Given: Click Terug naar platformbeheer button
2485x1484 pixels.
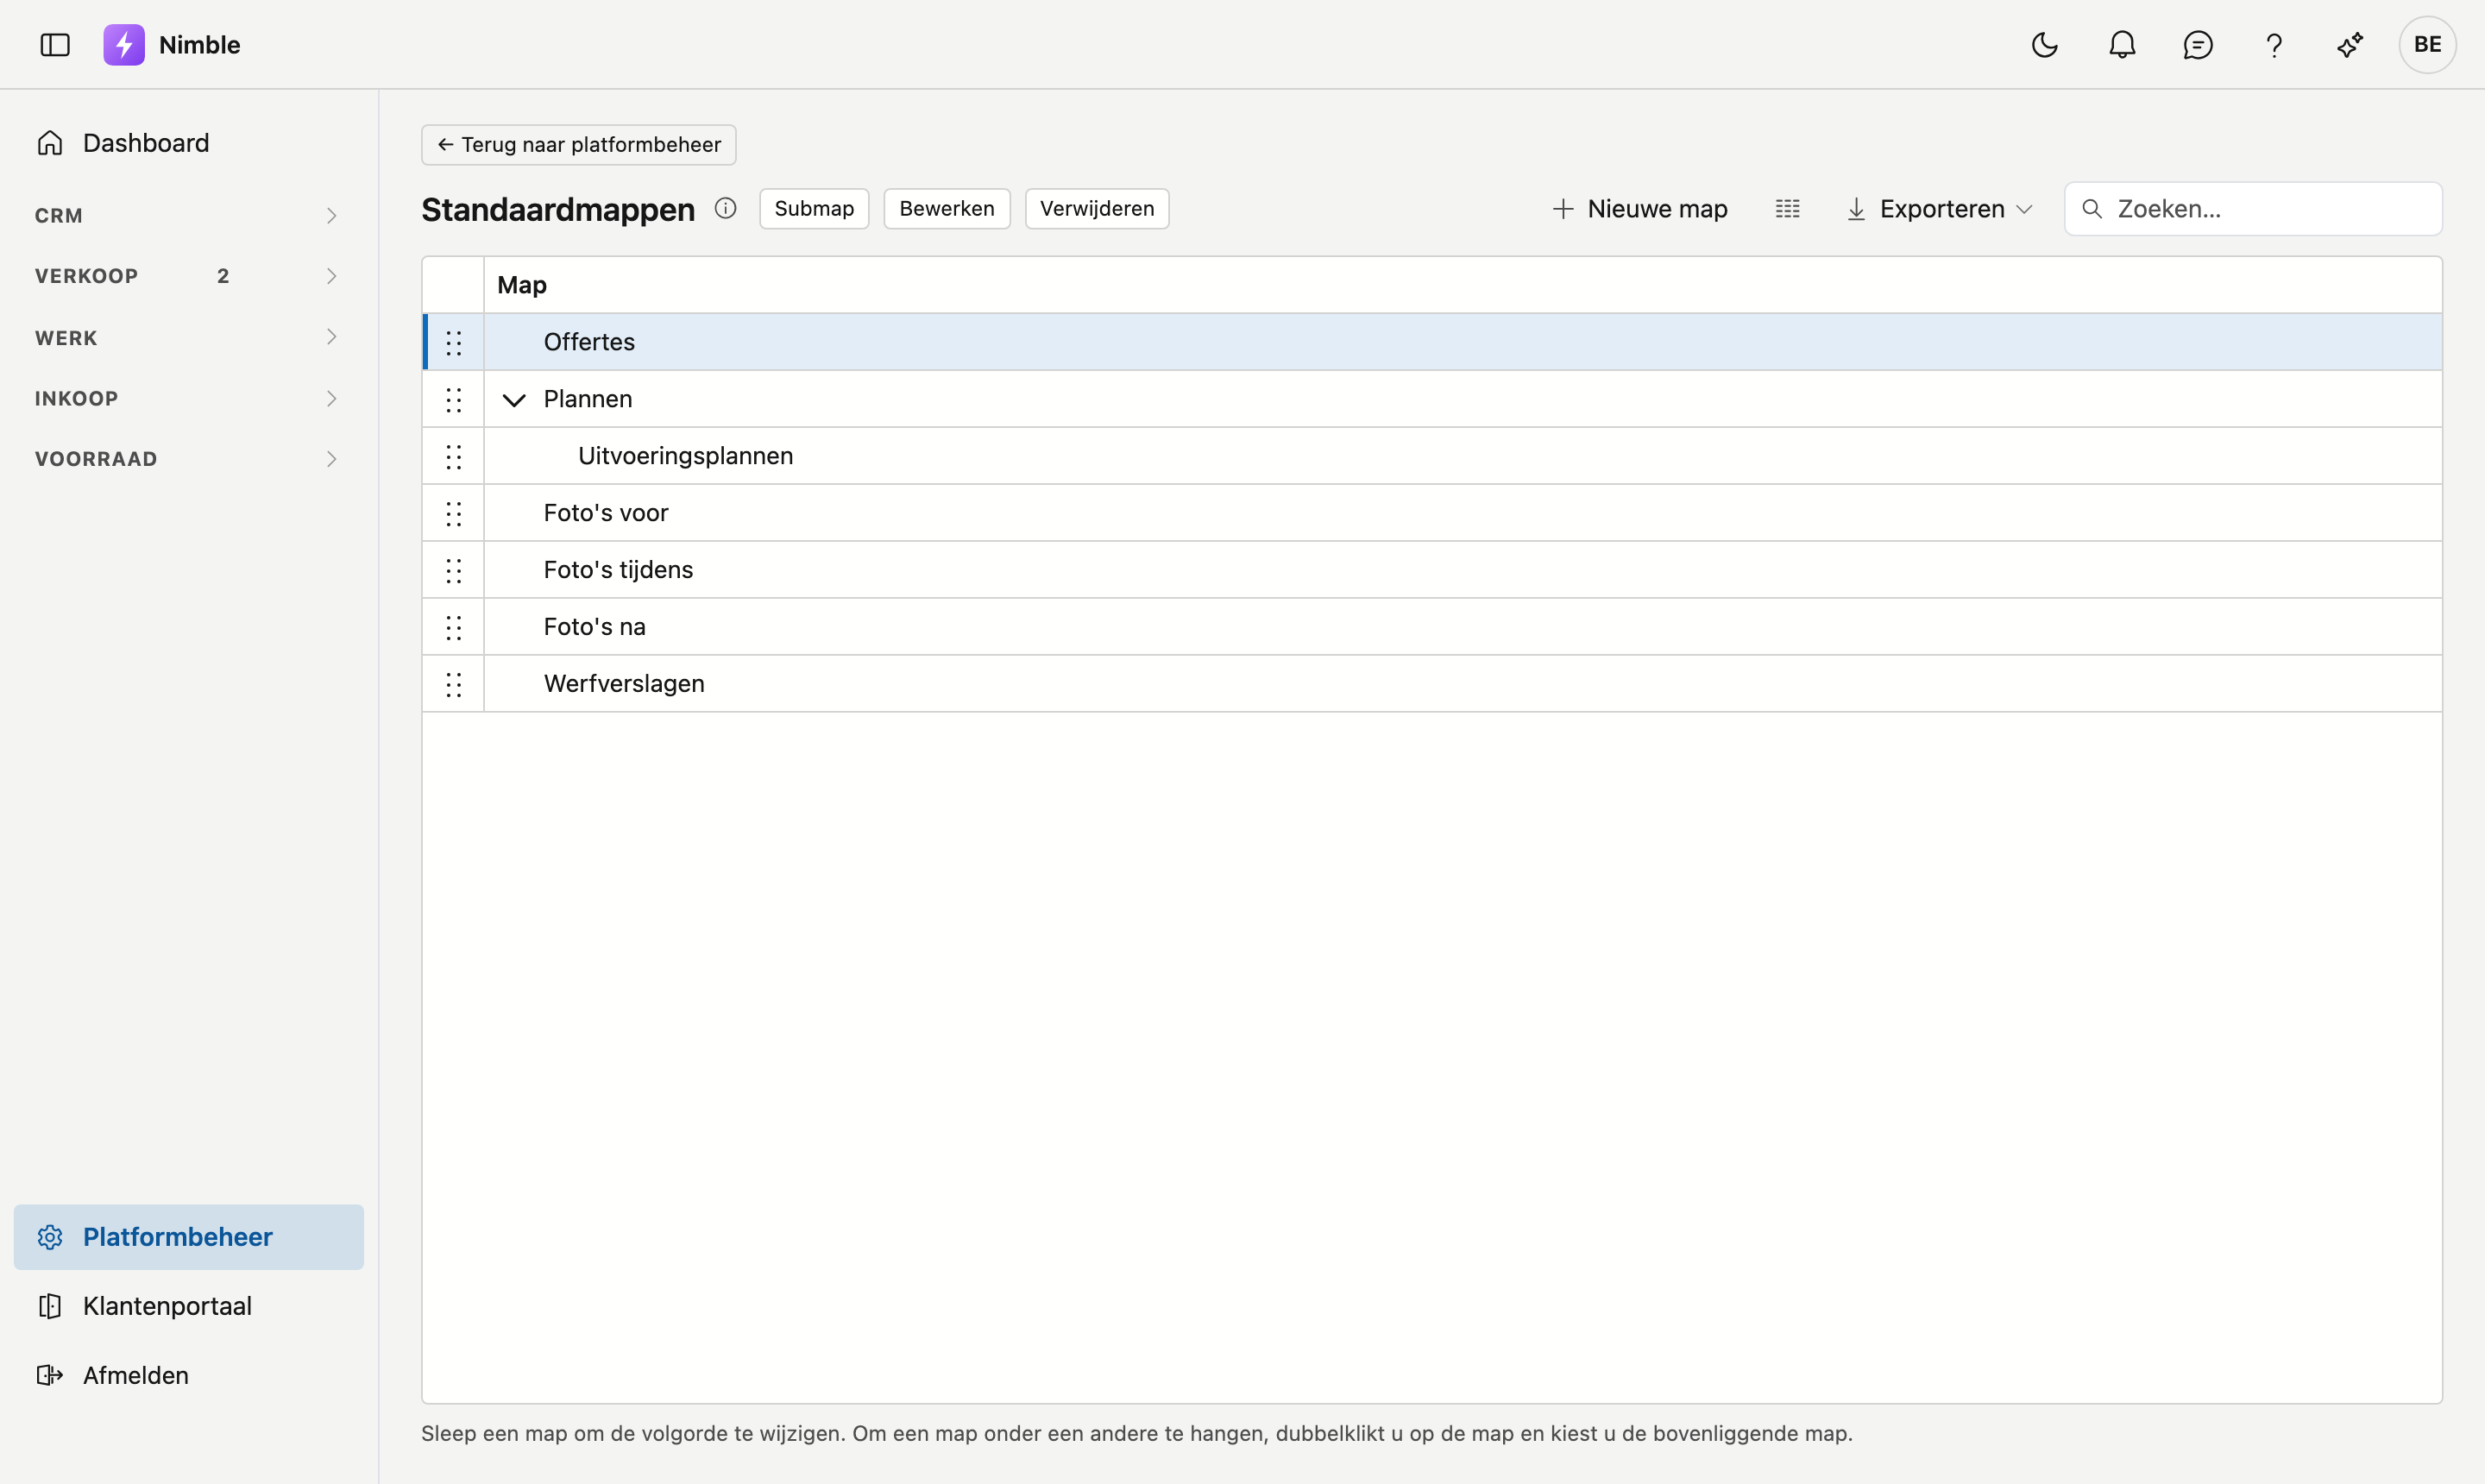Looking at the screenshot, I should tap(579, 144).
